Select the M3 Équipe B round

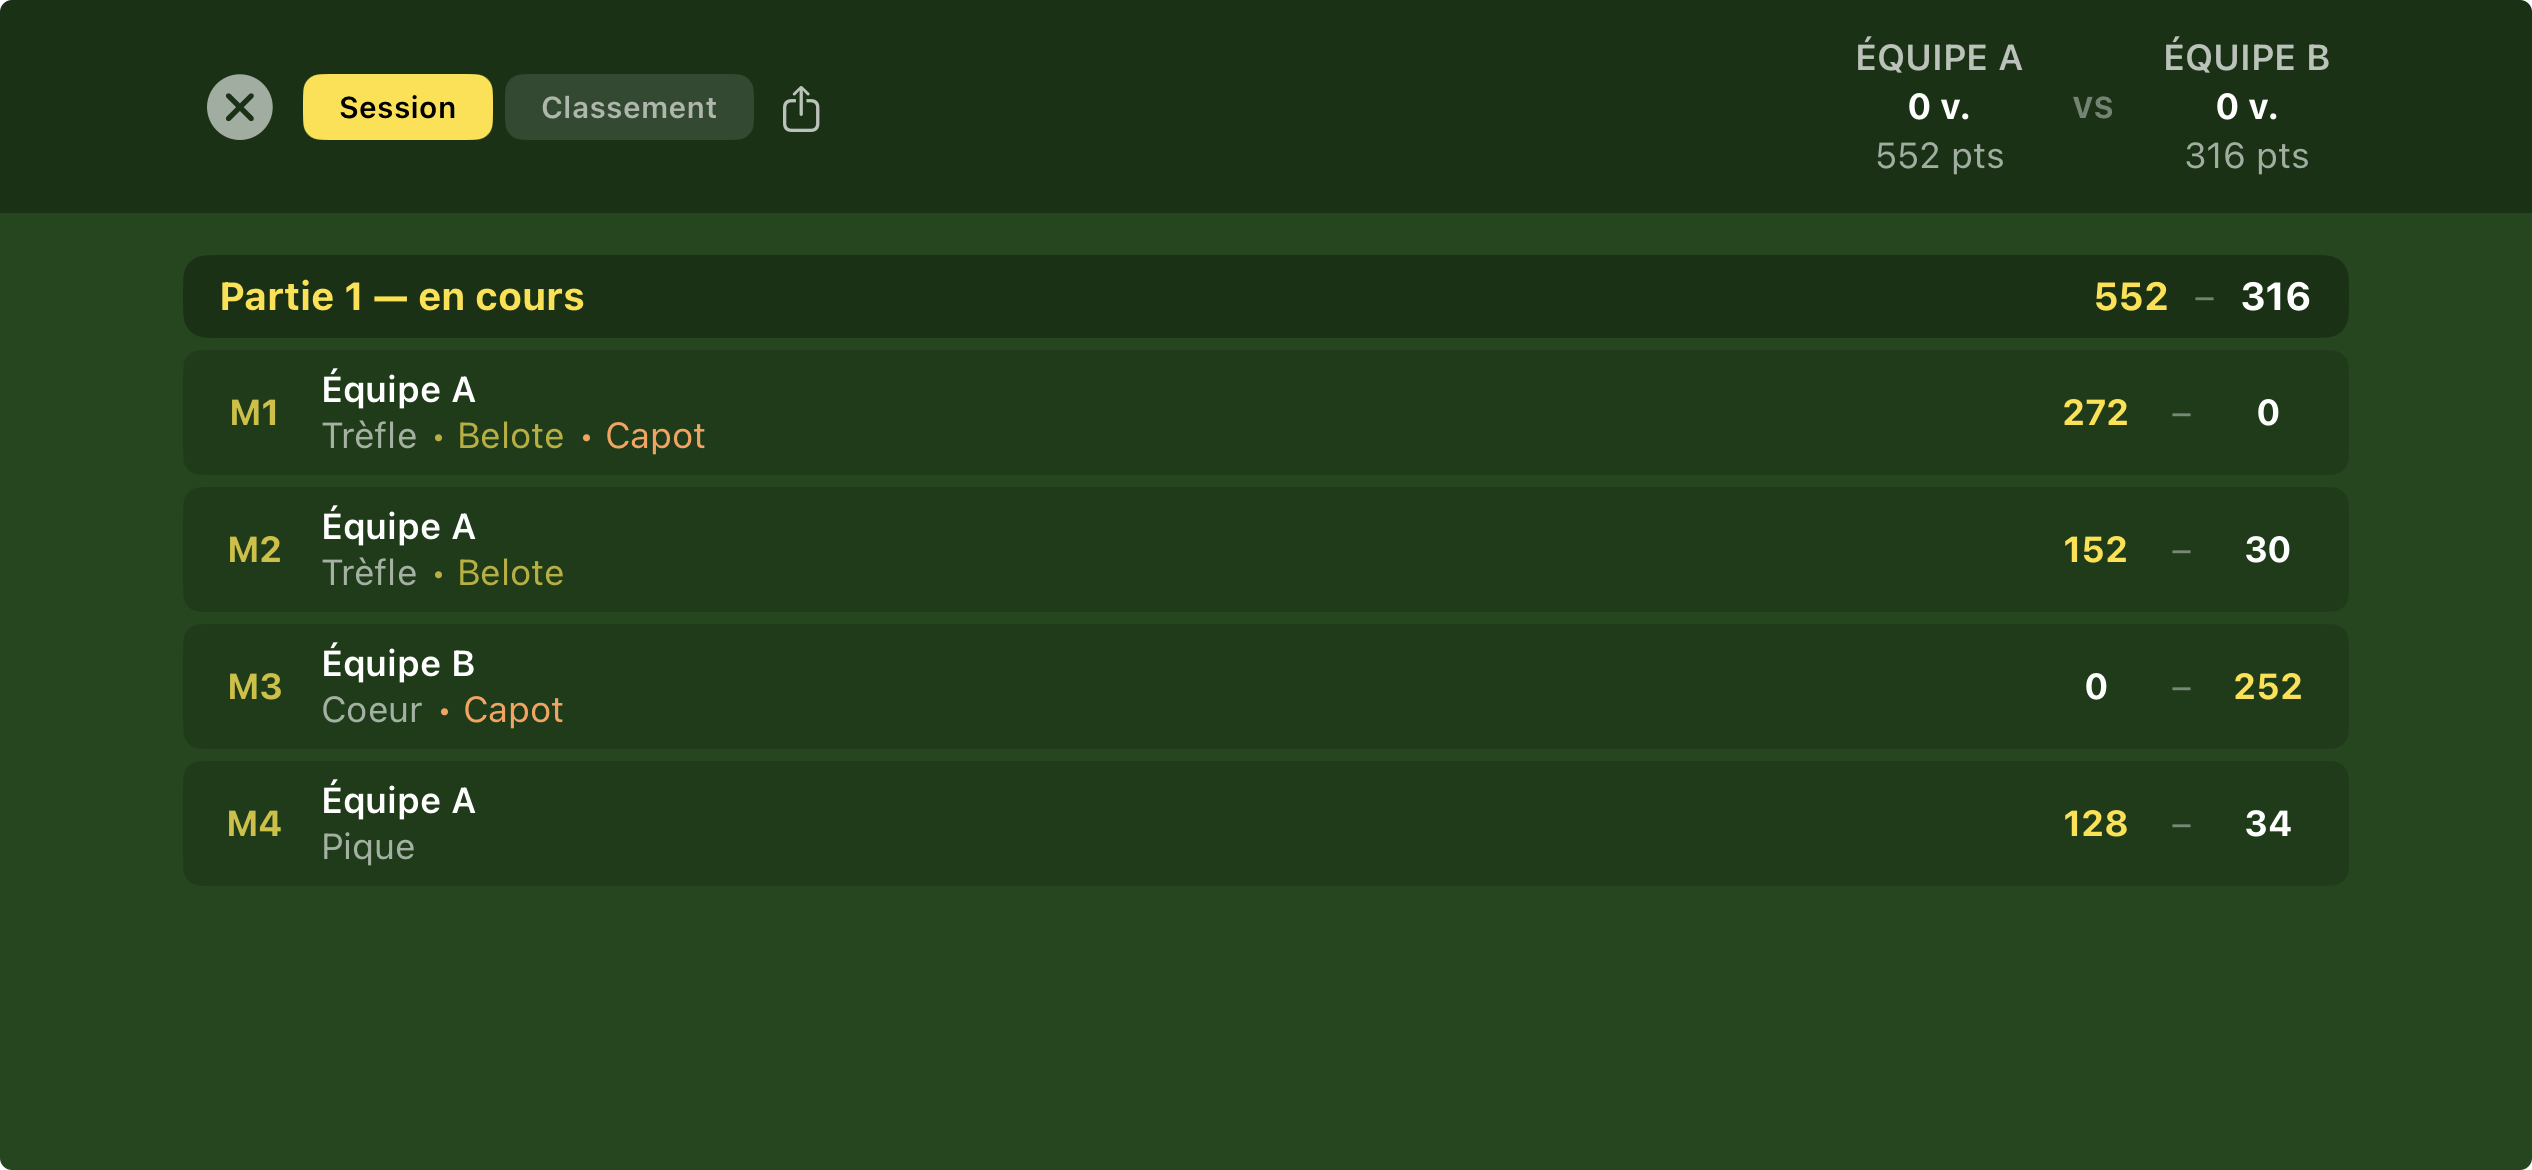(1265, 686)
